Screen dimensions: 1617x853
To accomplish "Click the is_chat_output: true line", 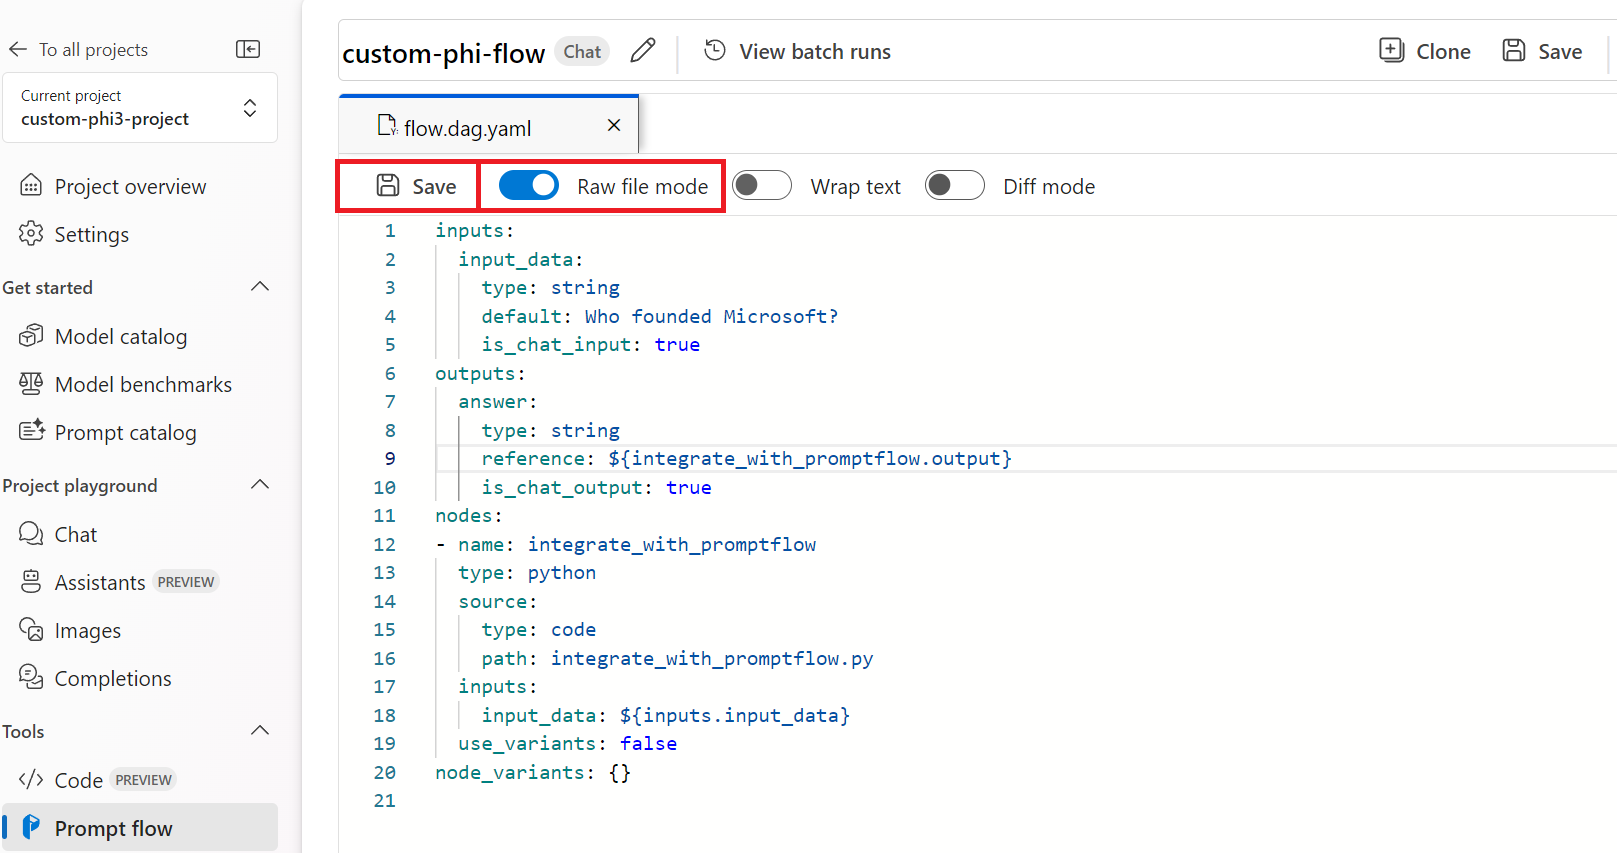I will pyautogui.click(x=596, y=487).
